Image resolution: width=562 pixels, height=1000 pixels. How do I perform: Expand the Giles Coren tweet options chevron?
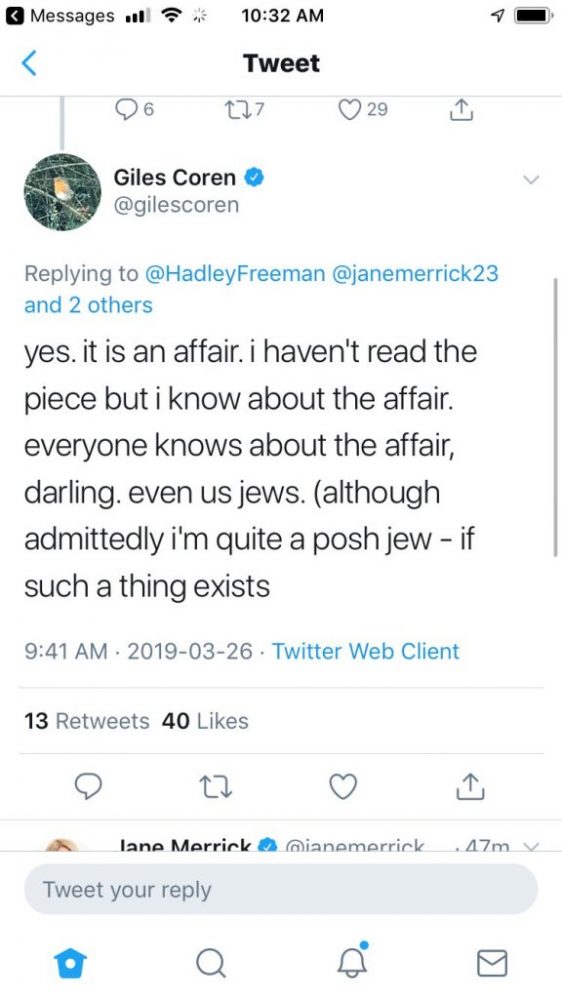click(x=531, y=179)
